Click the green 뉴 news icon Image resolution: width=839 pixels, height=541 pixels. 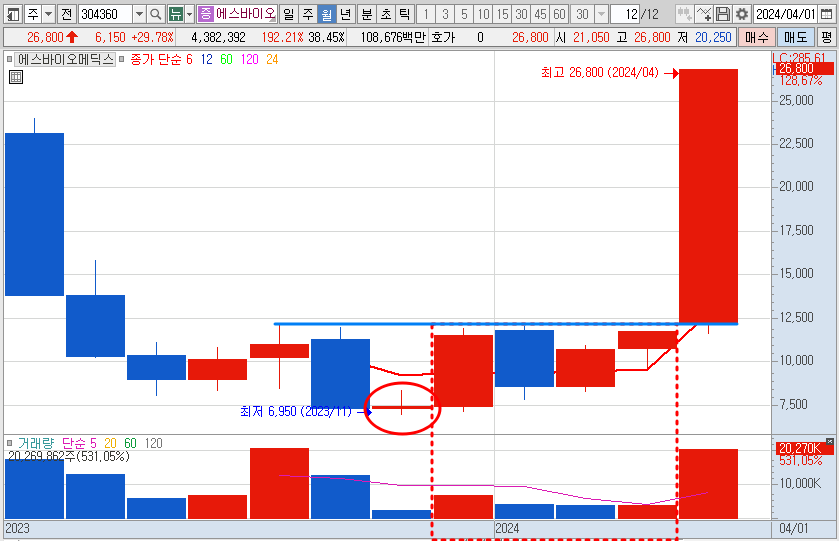175,14
